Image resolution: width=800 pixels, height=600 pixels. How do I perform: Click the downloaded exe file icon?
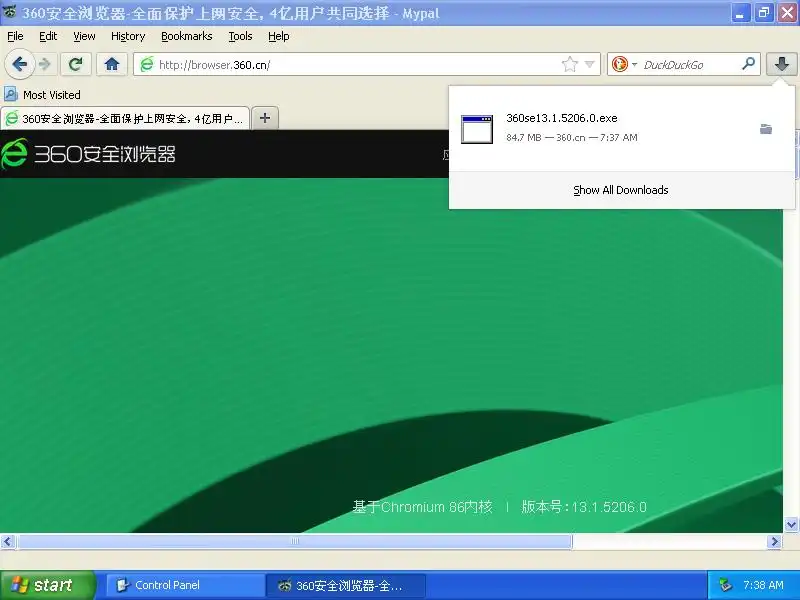(x=477, y=129)
